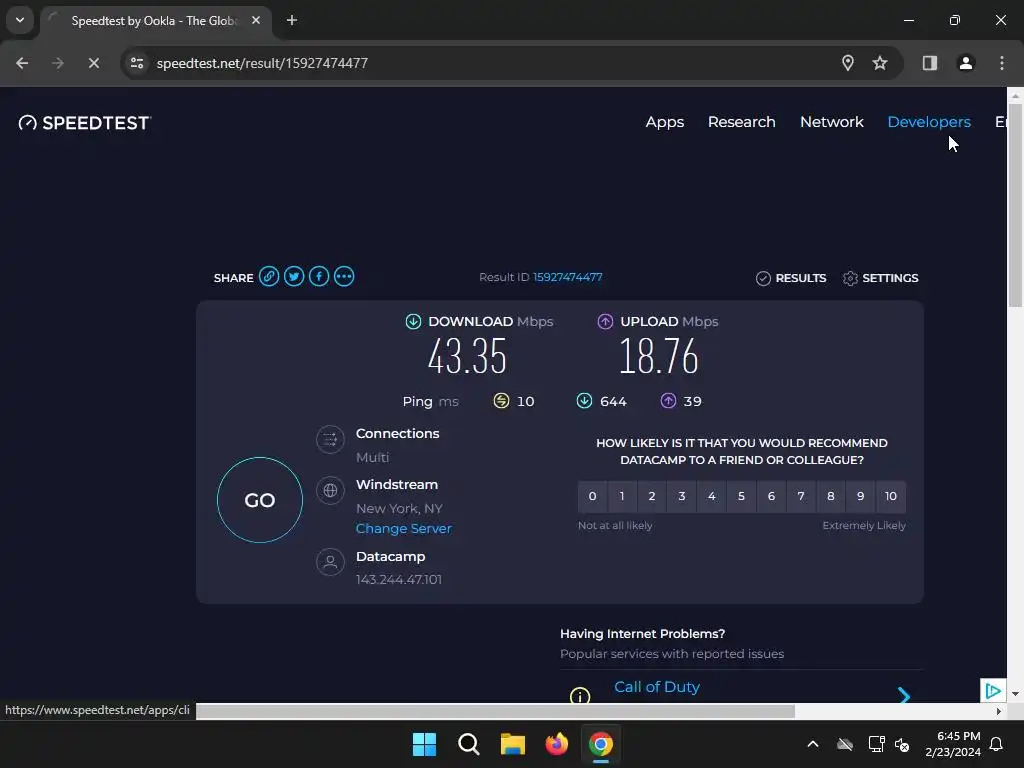Rate recommendation as 3
This screenshot has height=768, width=1024.
[682, 496]
